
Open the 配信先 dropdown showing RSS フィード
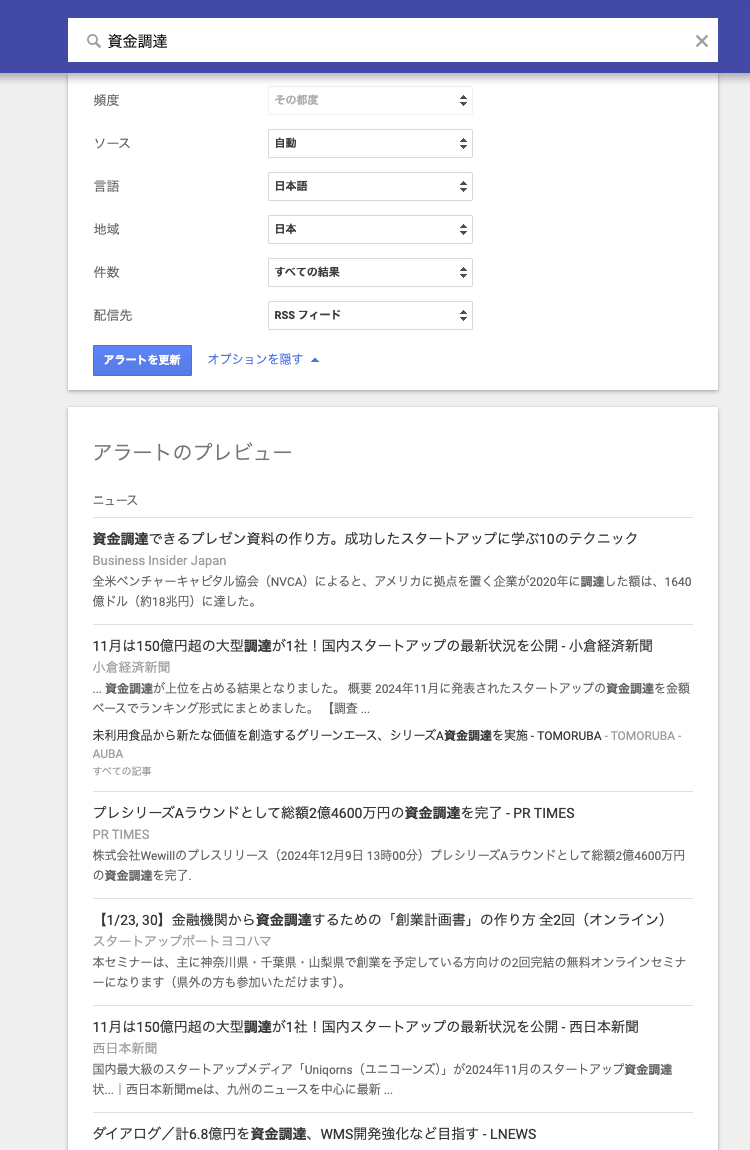[370, 315]
